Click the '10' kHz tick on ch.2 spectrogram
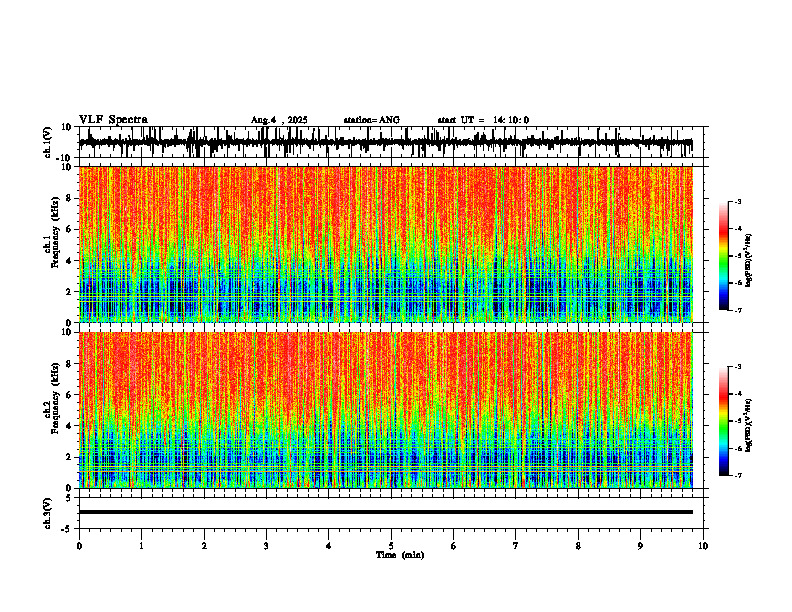 click(x=68, y=332)
